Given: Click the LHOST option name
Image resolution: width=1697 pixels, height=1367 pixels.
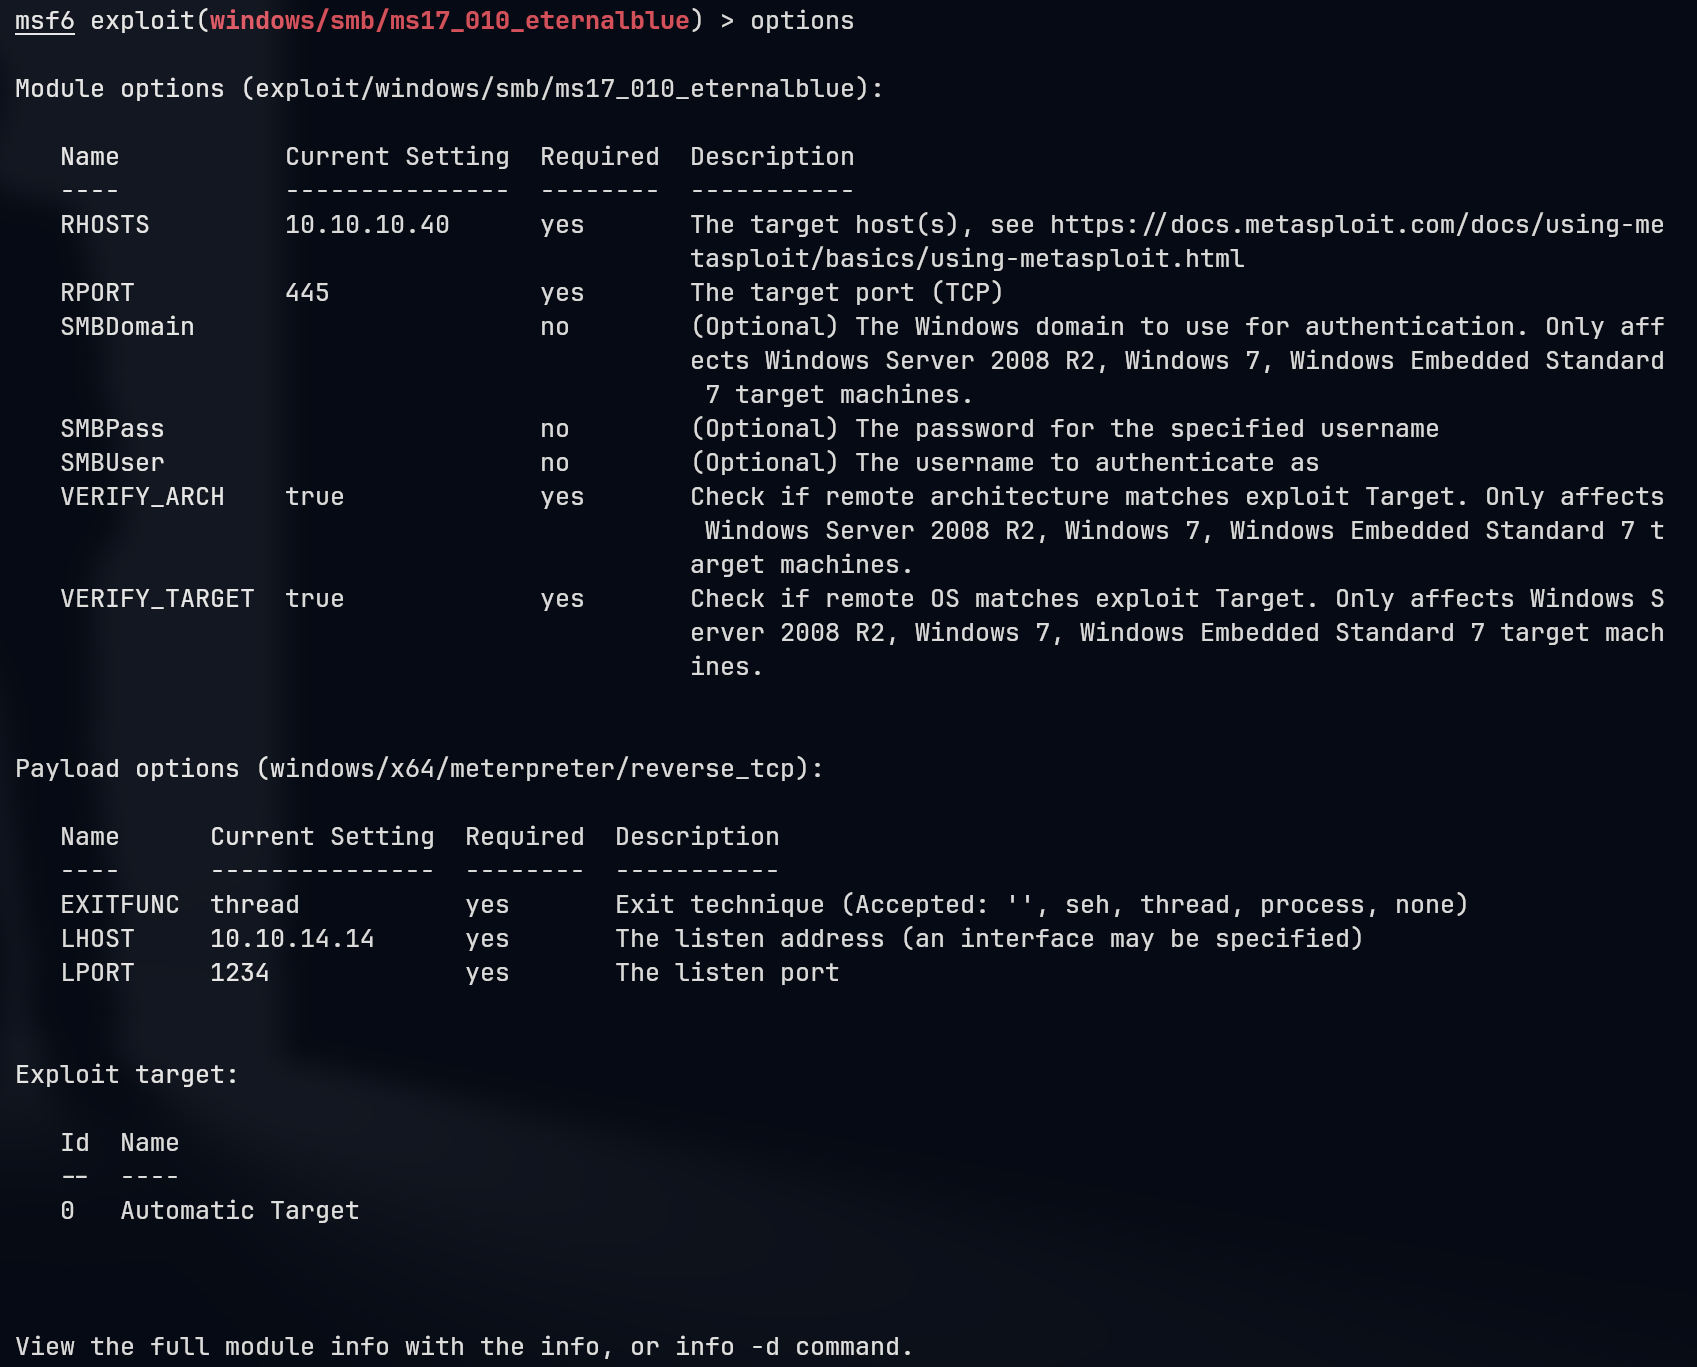Looking at the screenshot, I should [97, 939].
